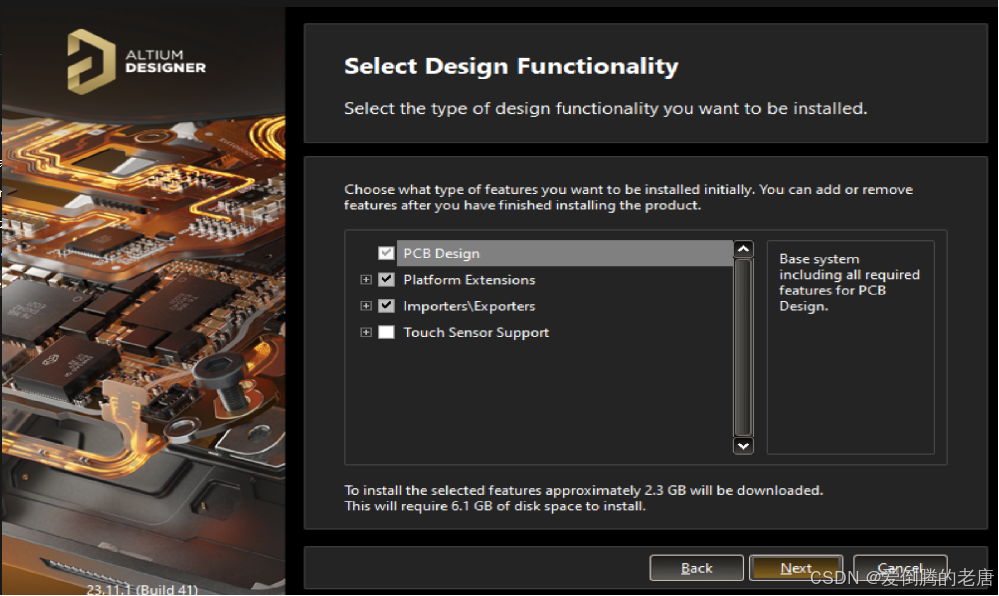Uncheck the Importers\Exporters checkbox
The width and height of the screenshot is (999, 596).
386,305
